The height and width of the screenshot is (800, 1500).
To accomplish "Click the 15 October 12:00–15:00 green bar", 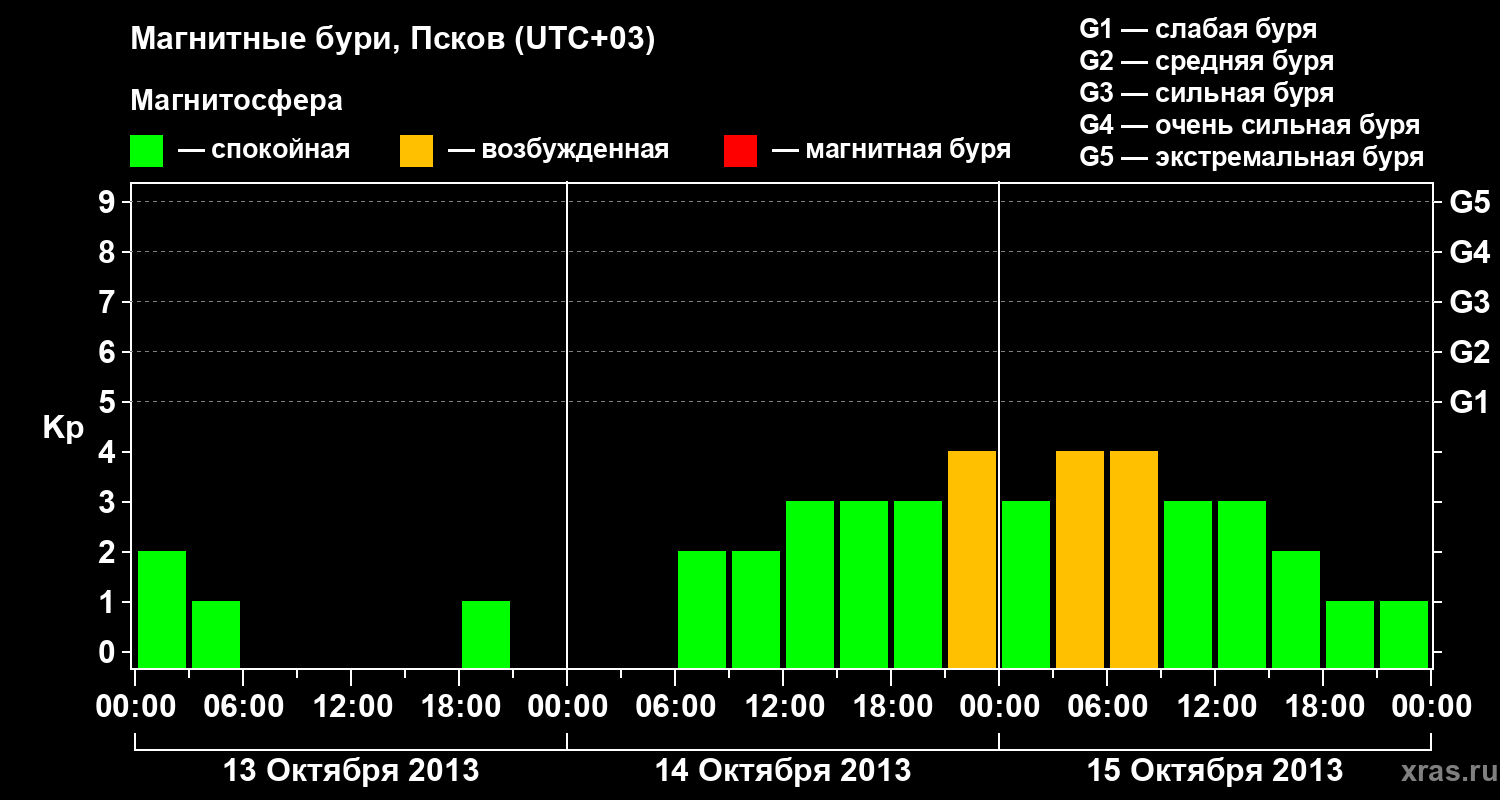I will click(1242, 584).
